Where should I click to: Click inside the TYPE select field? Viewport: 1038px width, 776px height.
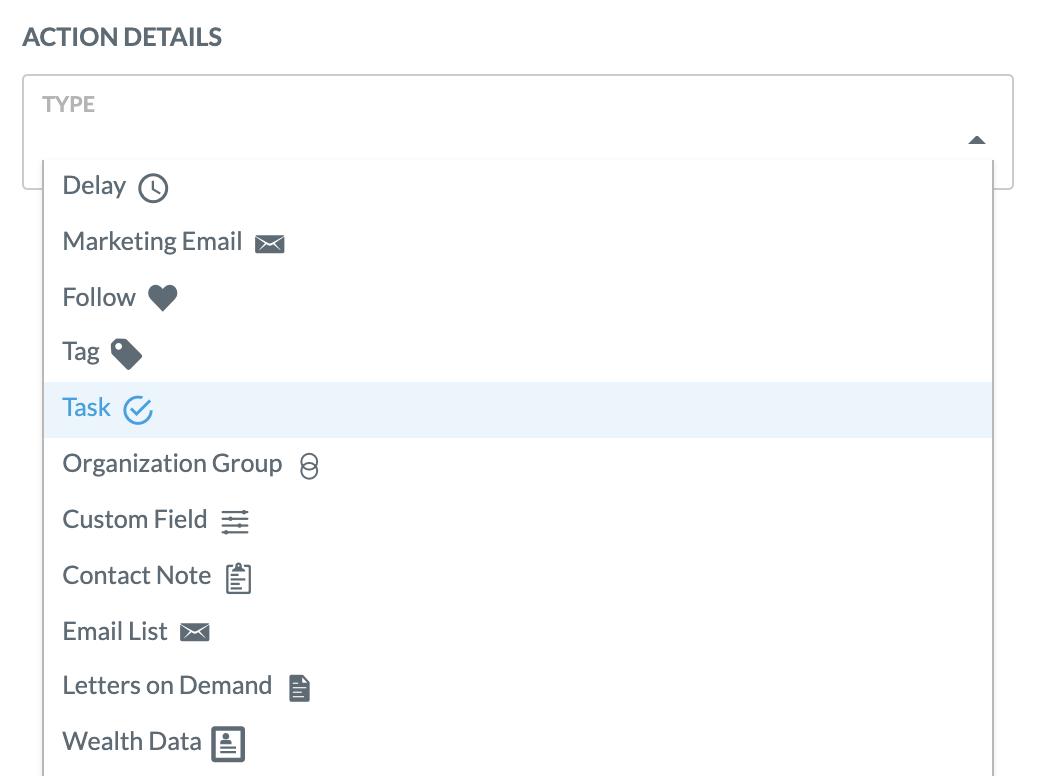(518, 118)
